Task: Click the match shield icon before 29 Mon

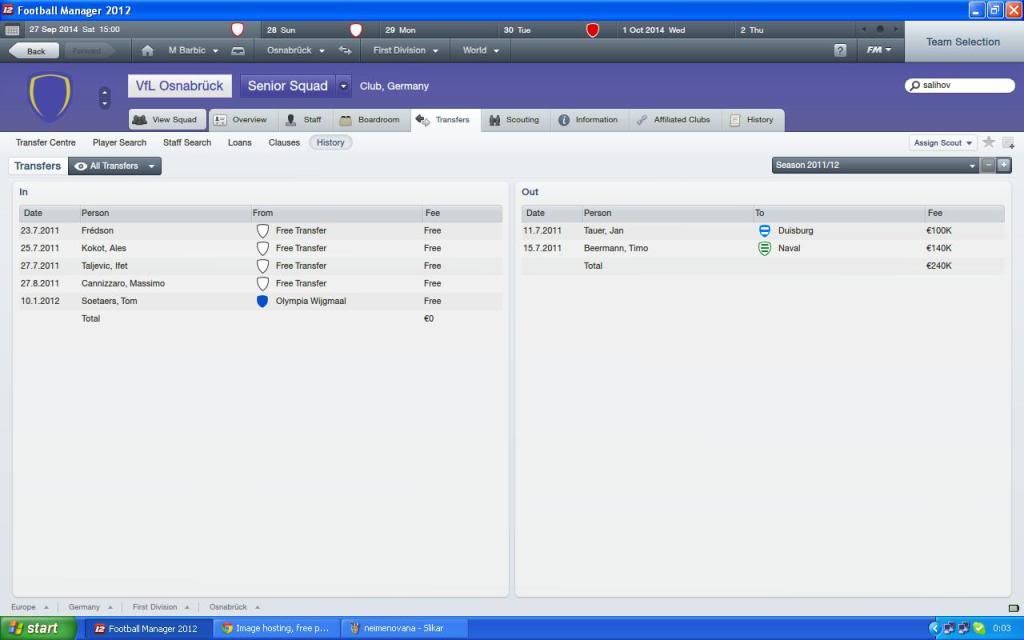Action: (x=356, y=29)
